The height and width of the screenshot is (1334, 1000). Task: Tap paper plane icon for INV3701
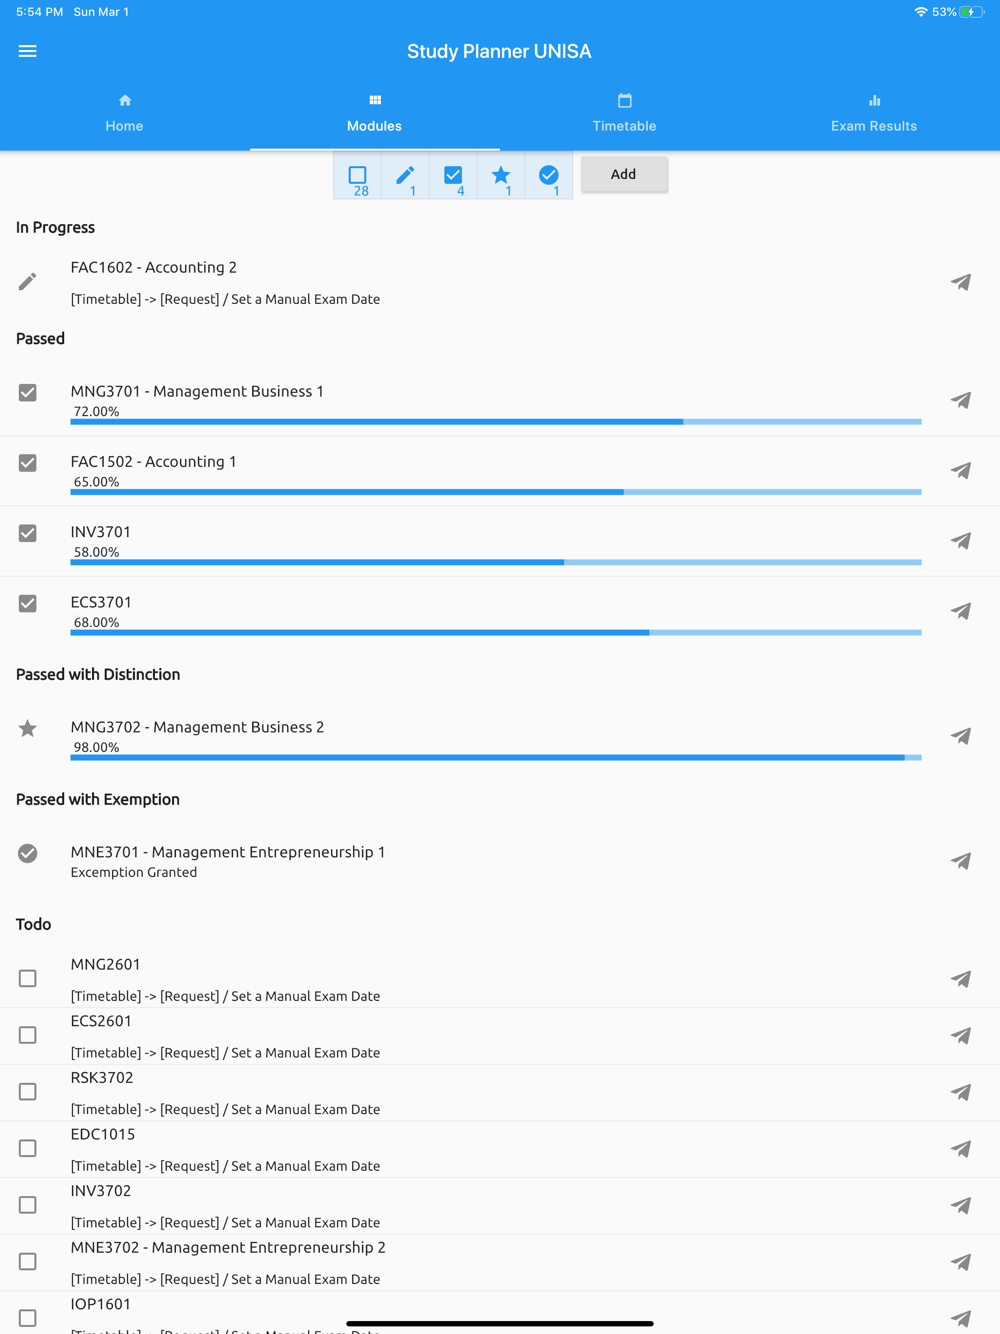pos(961,541)
